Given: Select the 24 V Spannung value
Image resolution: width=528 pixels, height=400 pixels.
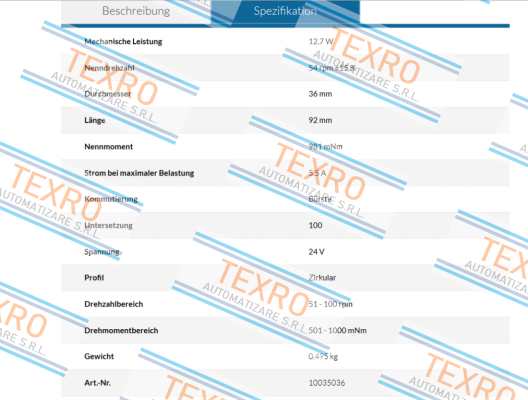Looking at the screenshot, I should pos(317,252).
